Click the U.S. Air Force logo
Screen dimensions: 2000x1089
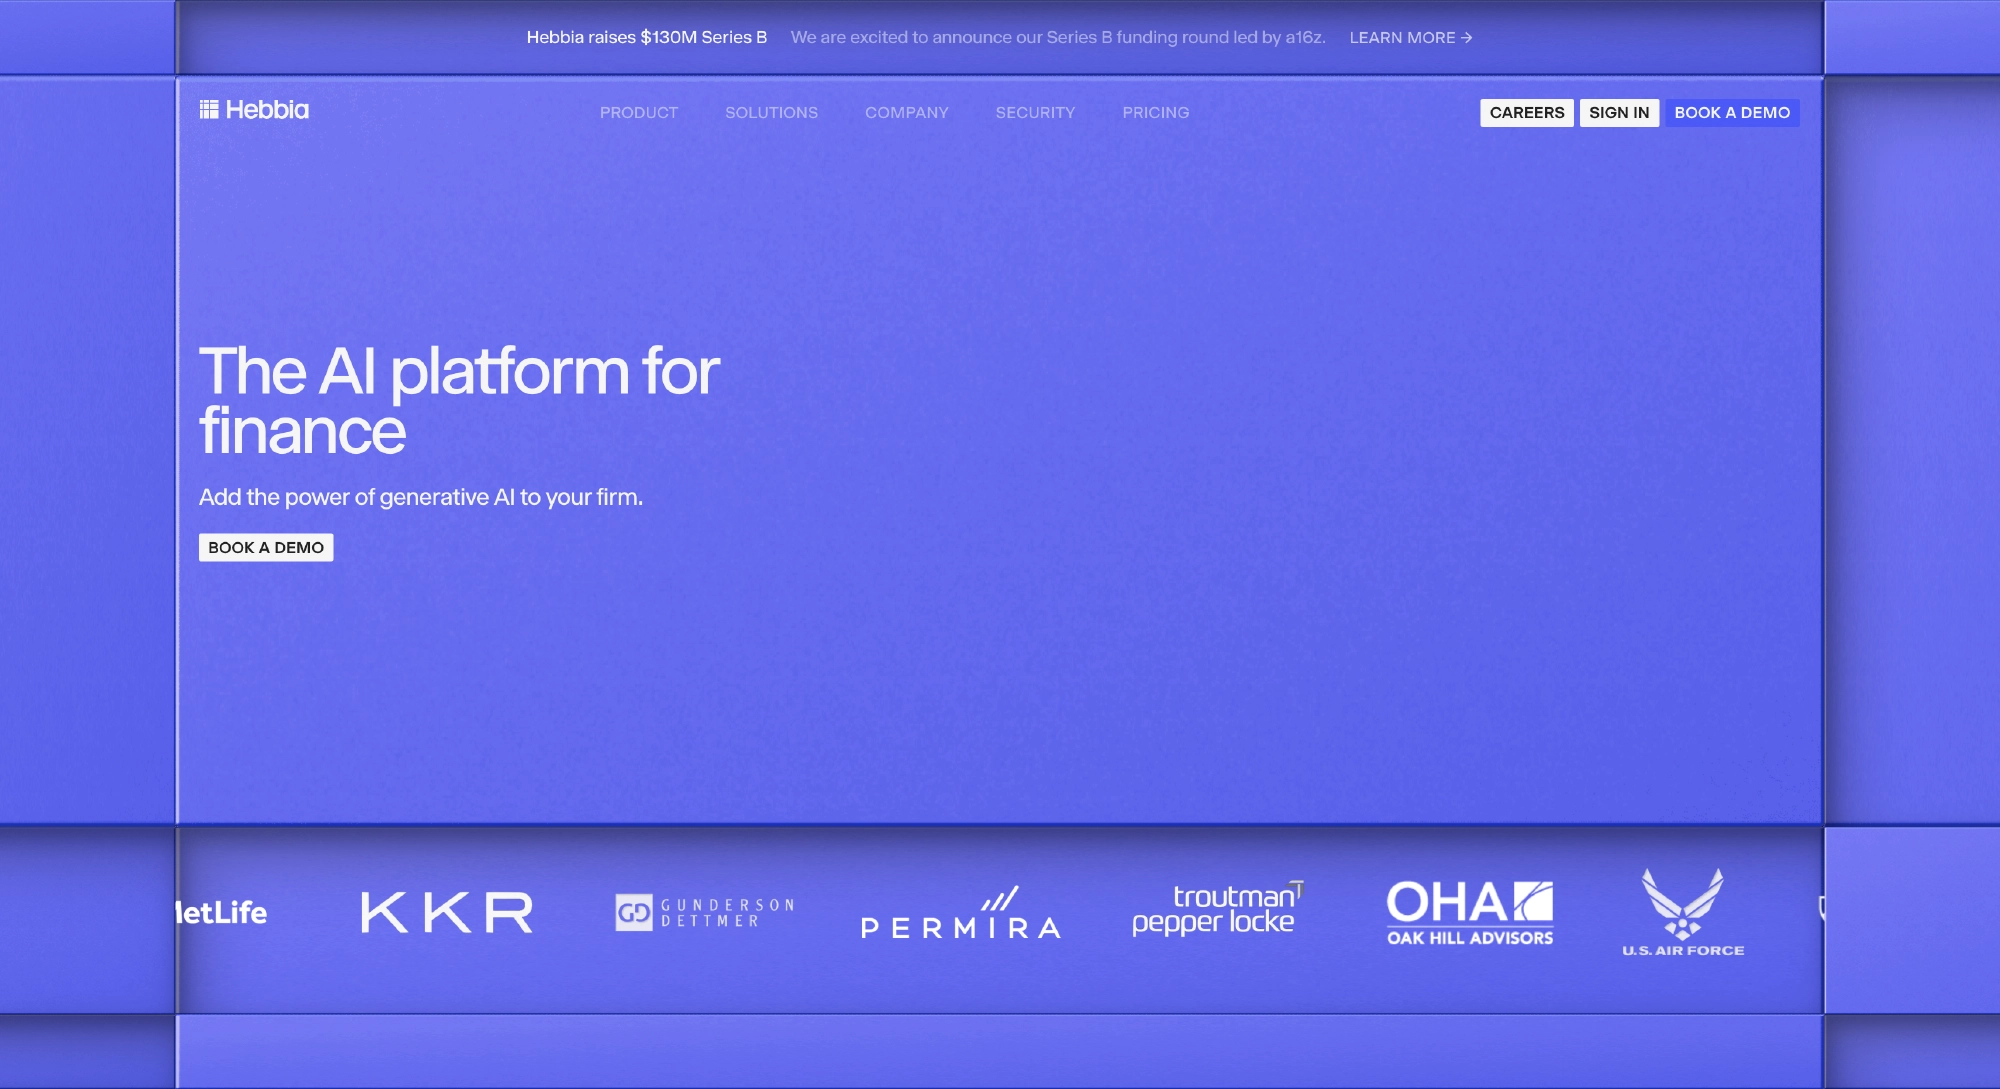click(x=1682, y=912)
